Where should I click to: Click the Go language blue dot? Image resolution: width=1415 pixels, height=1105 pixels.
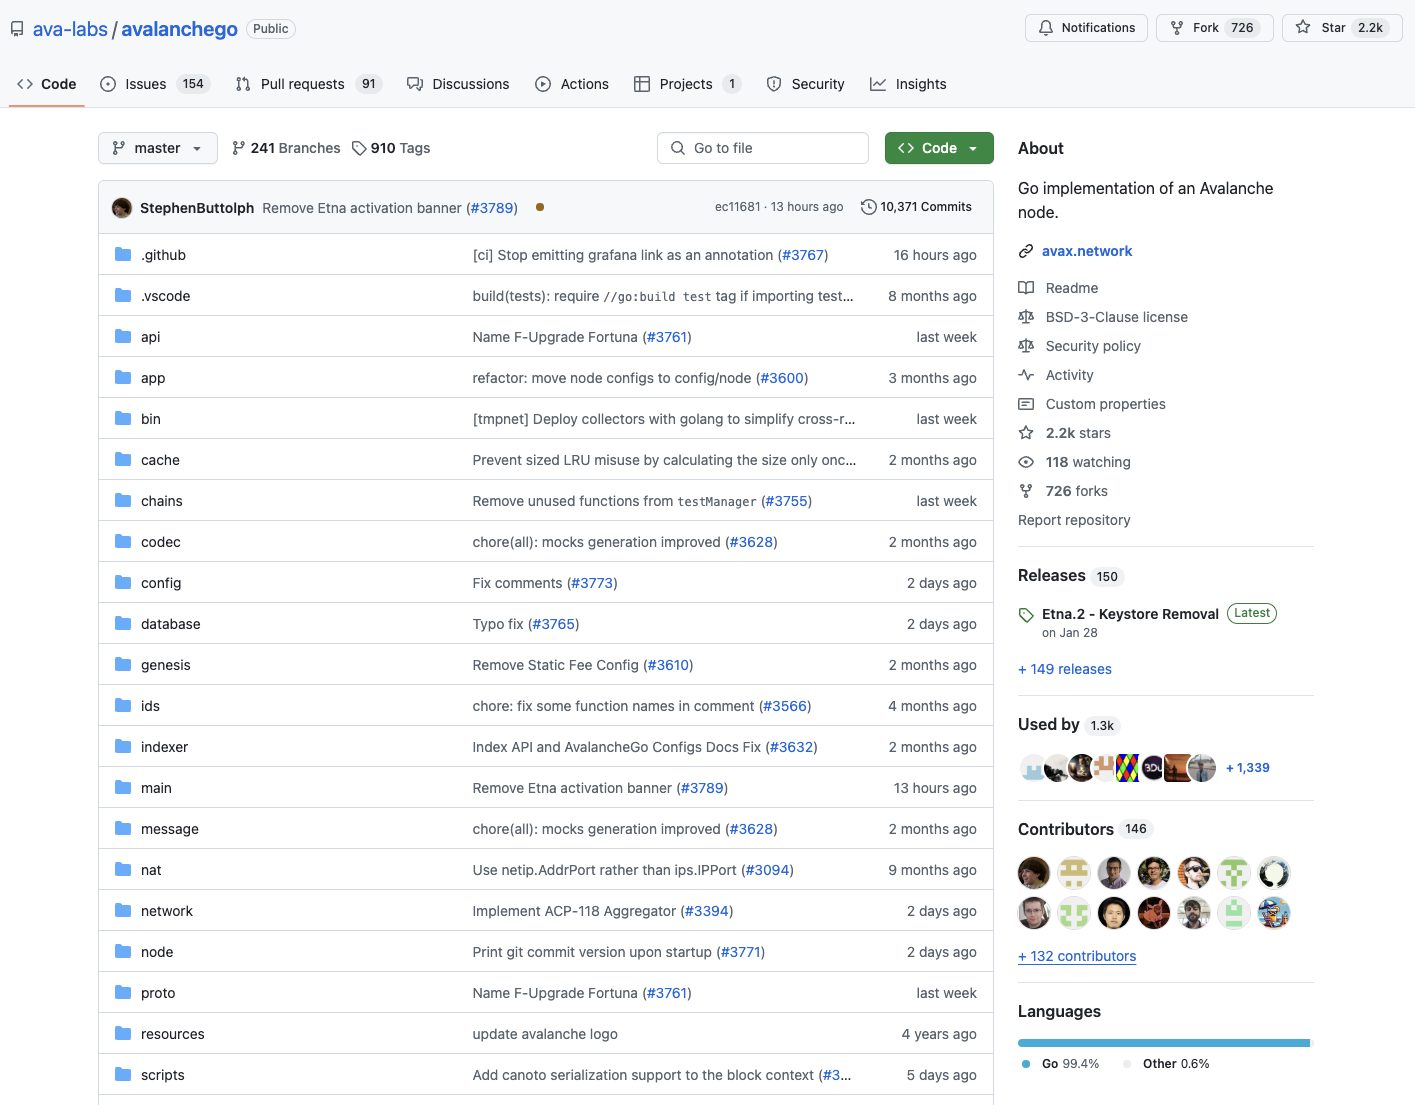[1026, 1064]
